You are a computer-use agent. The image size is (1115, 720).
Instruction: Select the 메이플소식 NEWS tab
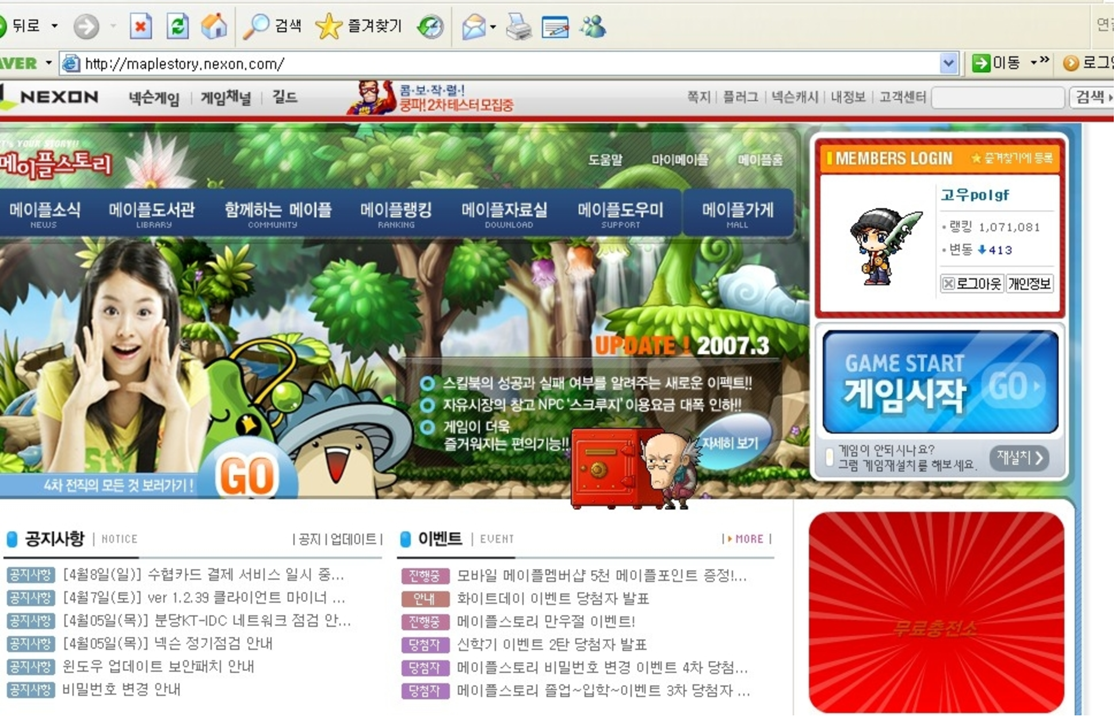[44, 214]
